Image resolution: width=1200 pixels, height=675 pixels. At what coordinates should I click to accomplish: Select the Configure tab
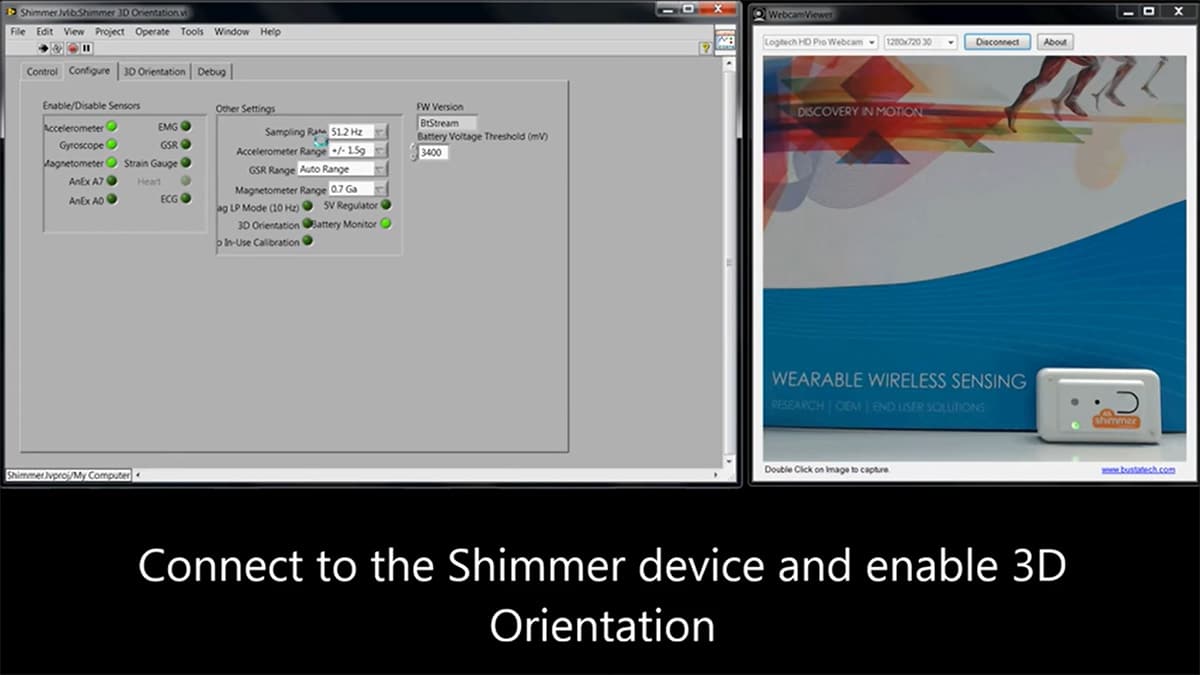(x=90, y=71)
